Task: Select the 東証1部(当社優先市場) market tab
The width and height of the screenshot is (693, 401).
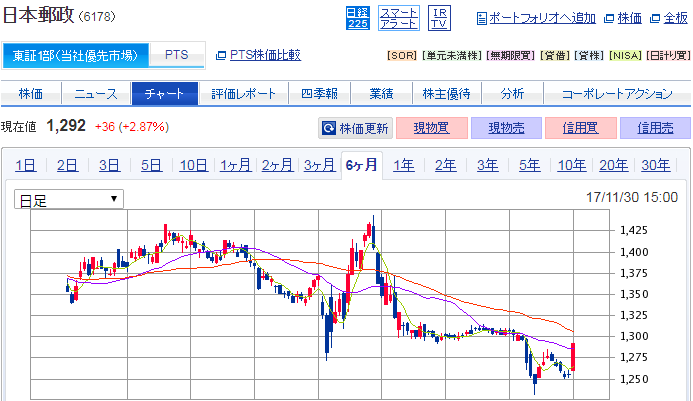Action: point(76,55)
